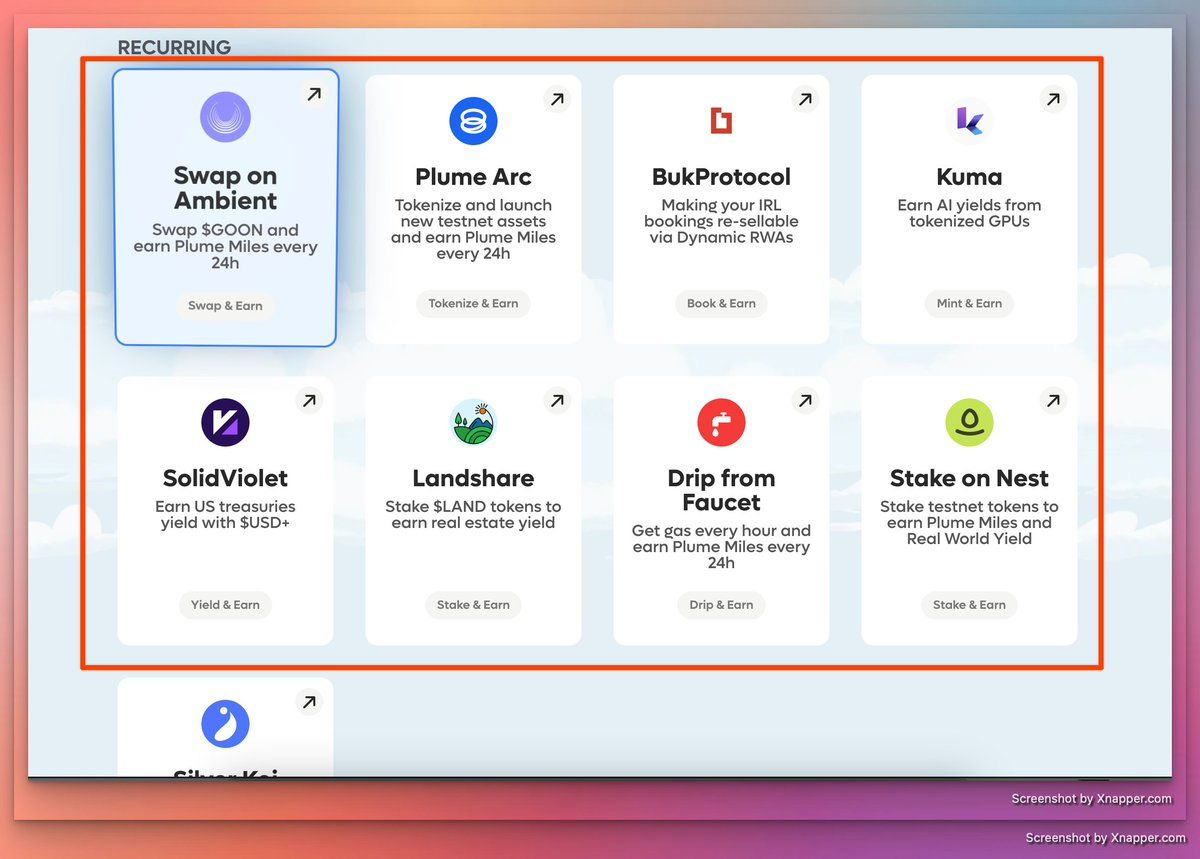Select the SolidViolet card title
This screenshot has width=1200, height=859.
click(225, 478)
